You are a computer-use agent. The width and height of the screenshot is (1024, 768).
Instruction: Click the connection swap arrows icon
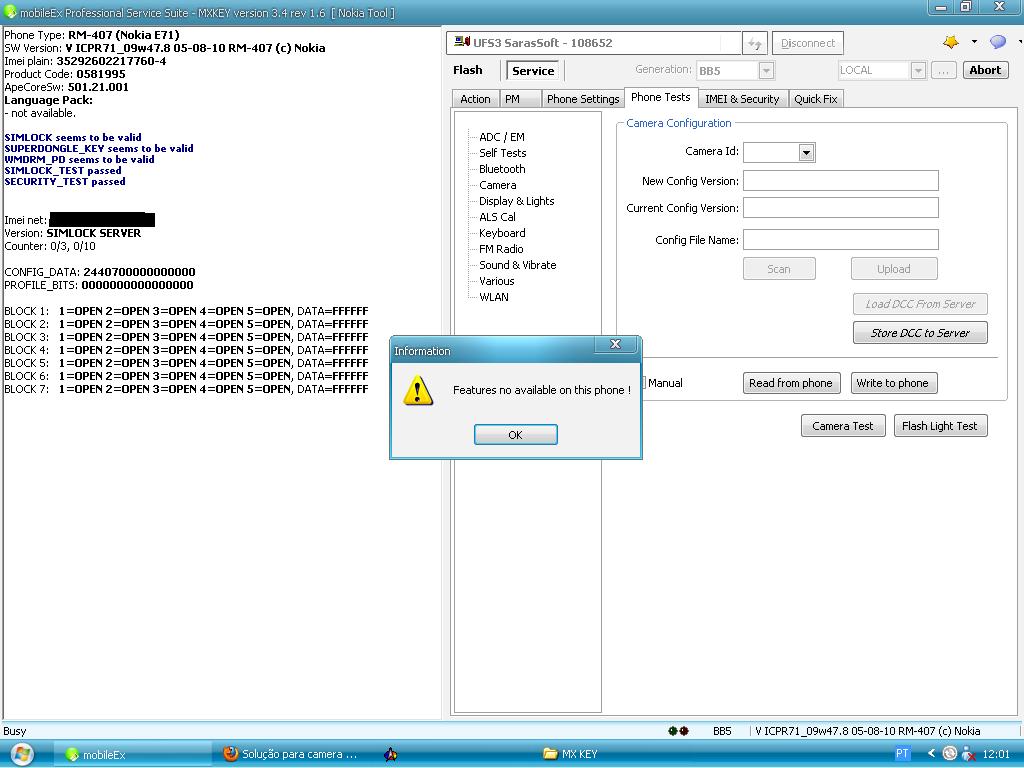[x=754, y=43]
